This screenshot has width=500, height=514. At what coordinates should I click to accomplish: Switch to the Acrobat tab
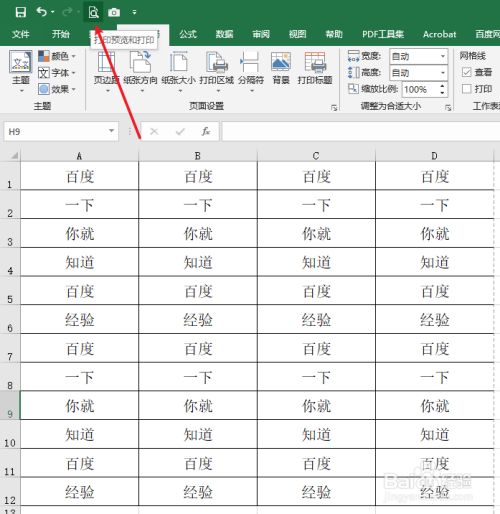point(439,34)
